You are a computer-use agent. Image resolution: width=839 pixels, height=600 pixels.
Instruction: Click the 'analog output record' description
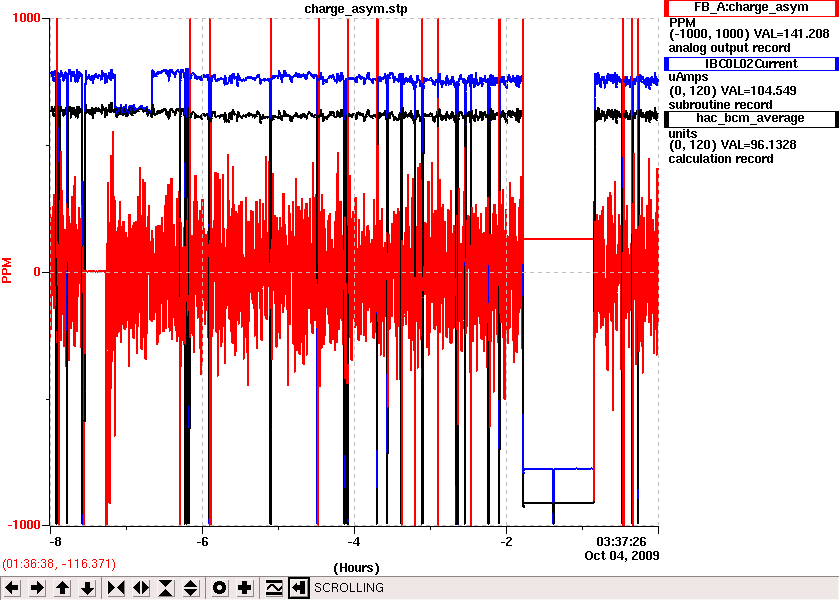pyautogui.click(x=729, y=48)
